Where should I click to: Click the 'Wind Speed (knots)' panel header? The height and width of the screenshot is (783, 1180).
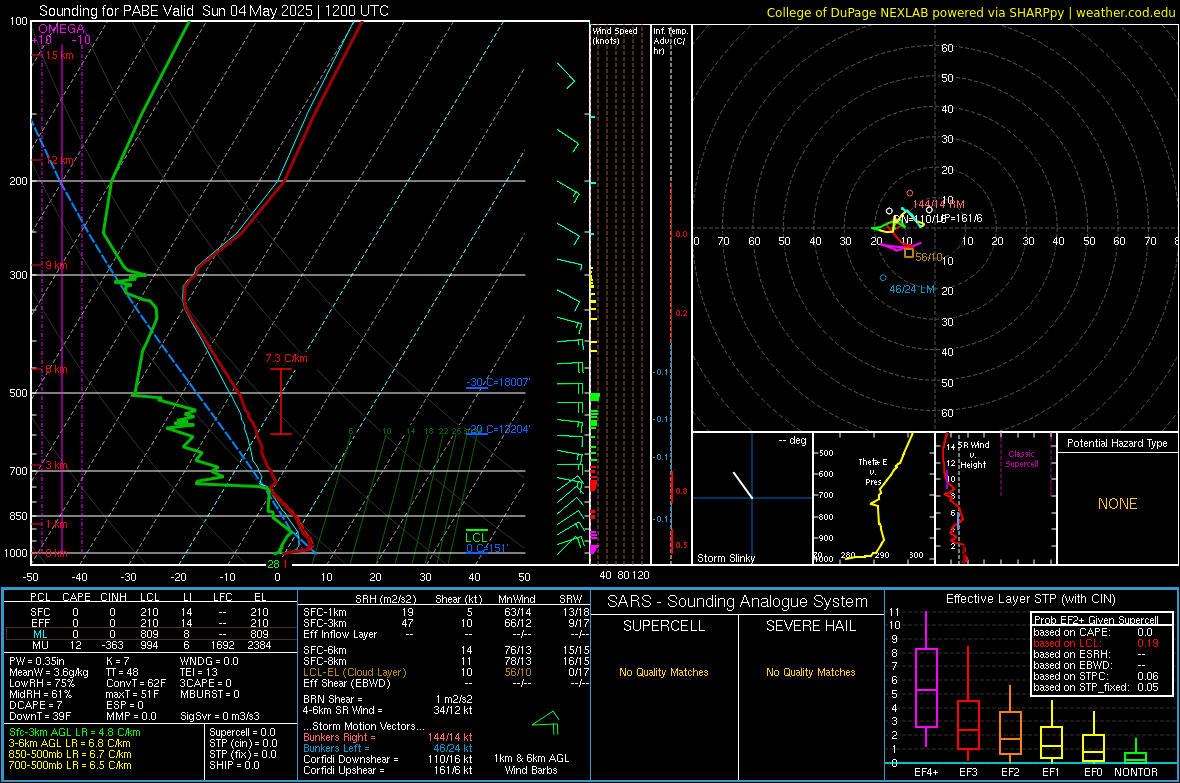(615, 35)
